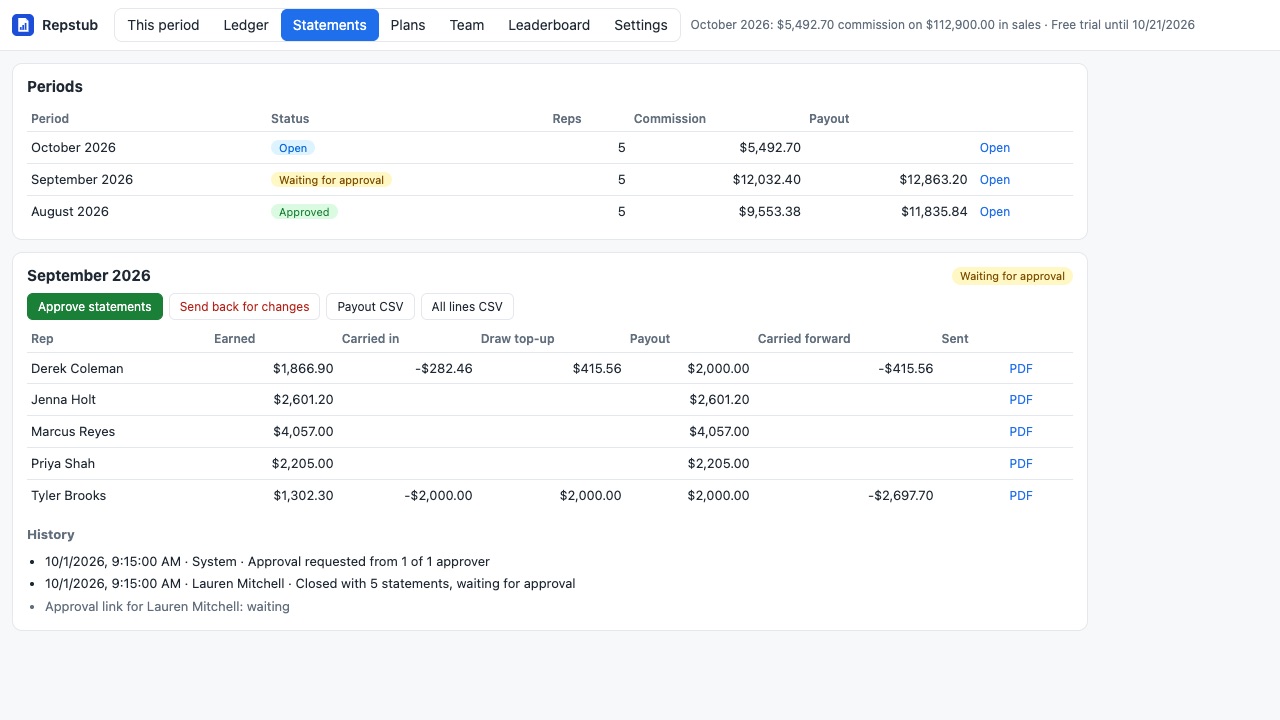Image resolution: width=1280 pixels, height=720 pixels.
Task: Open the This period tab
Action: point(163,25)
